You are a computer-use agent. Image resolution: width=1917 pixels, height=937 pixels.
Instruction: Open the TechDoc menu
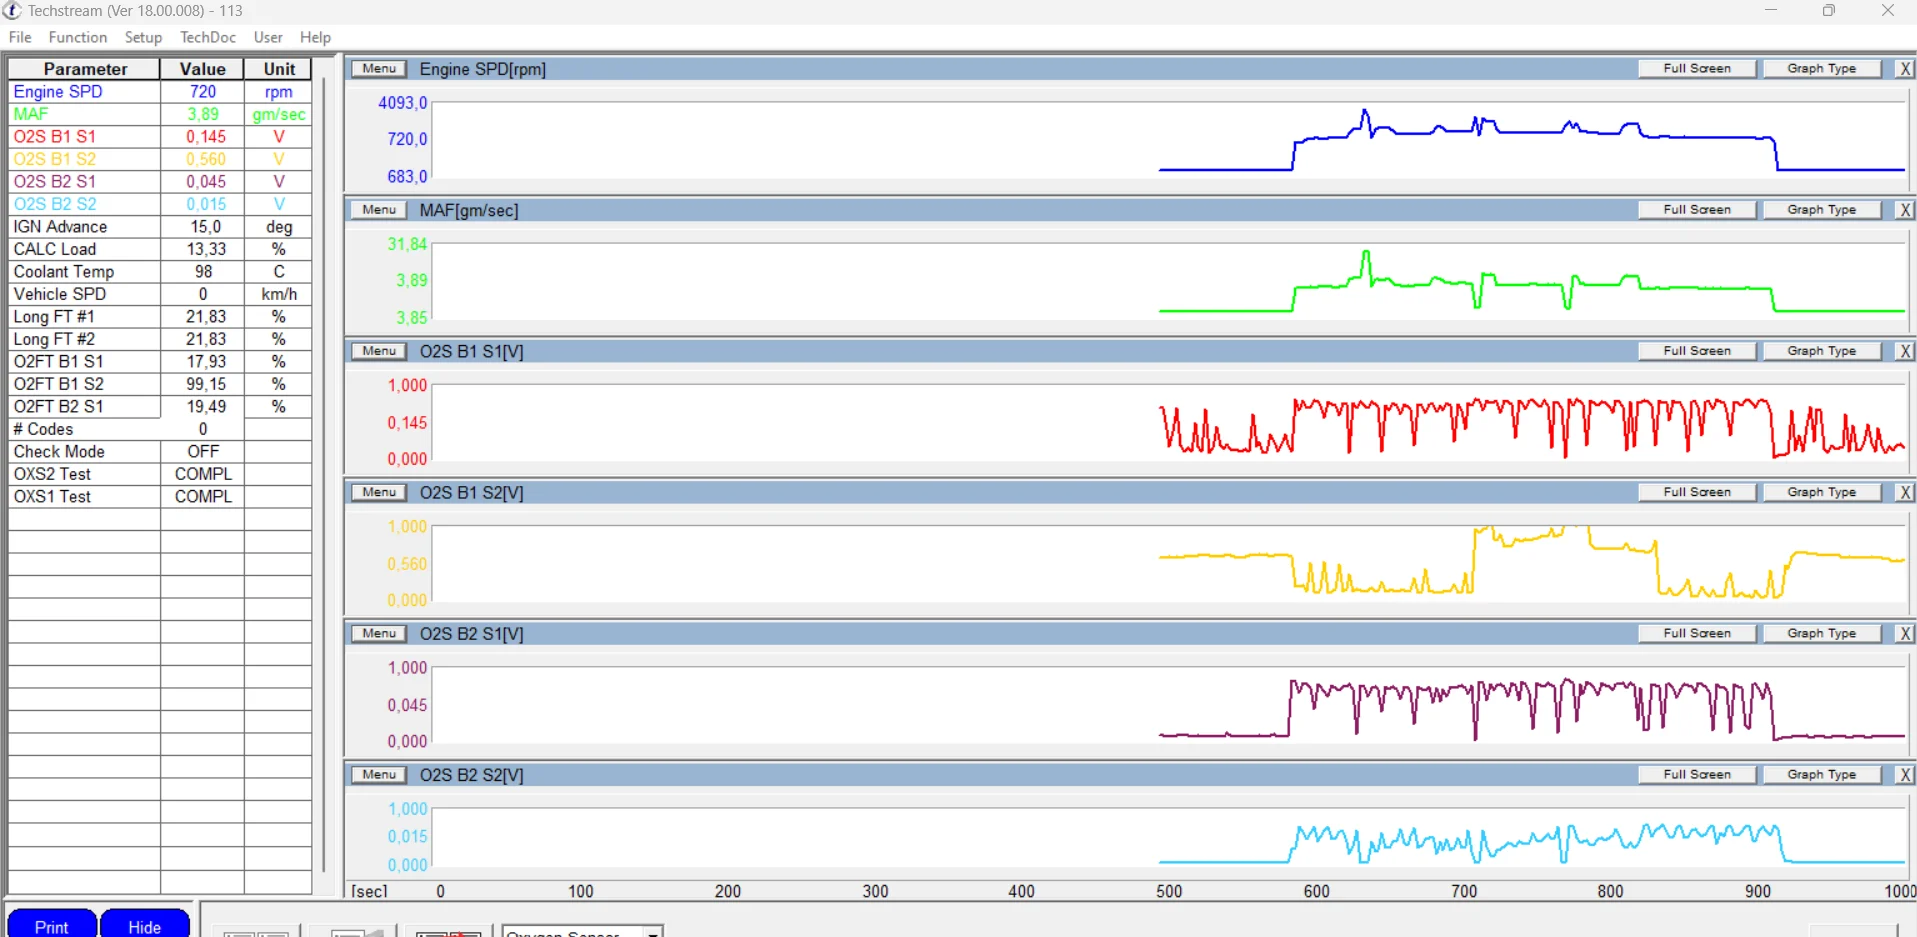[x=208, y=37]
